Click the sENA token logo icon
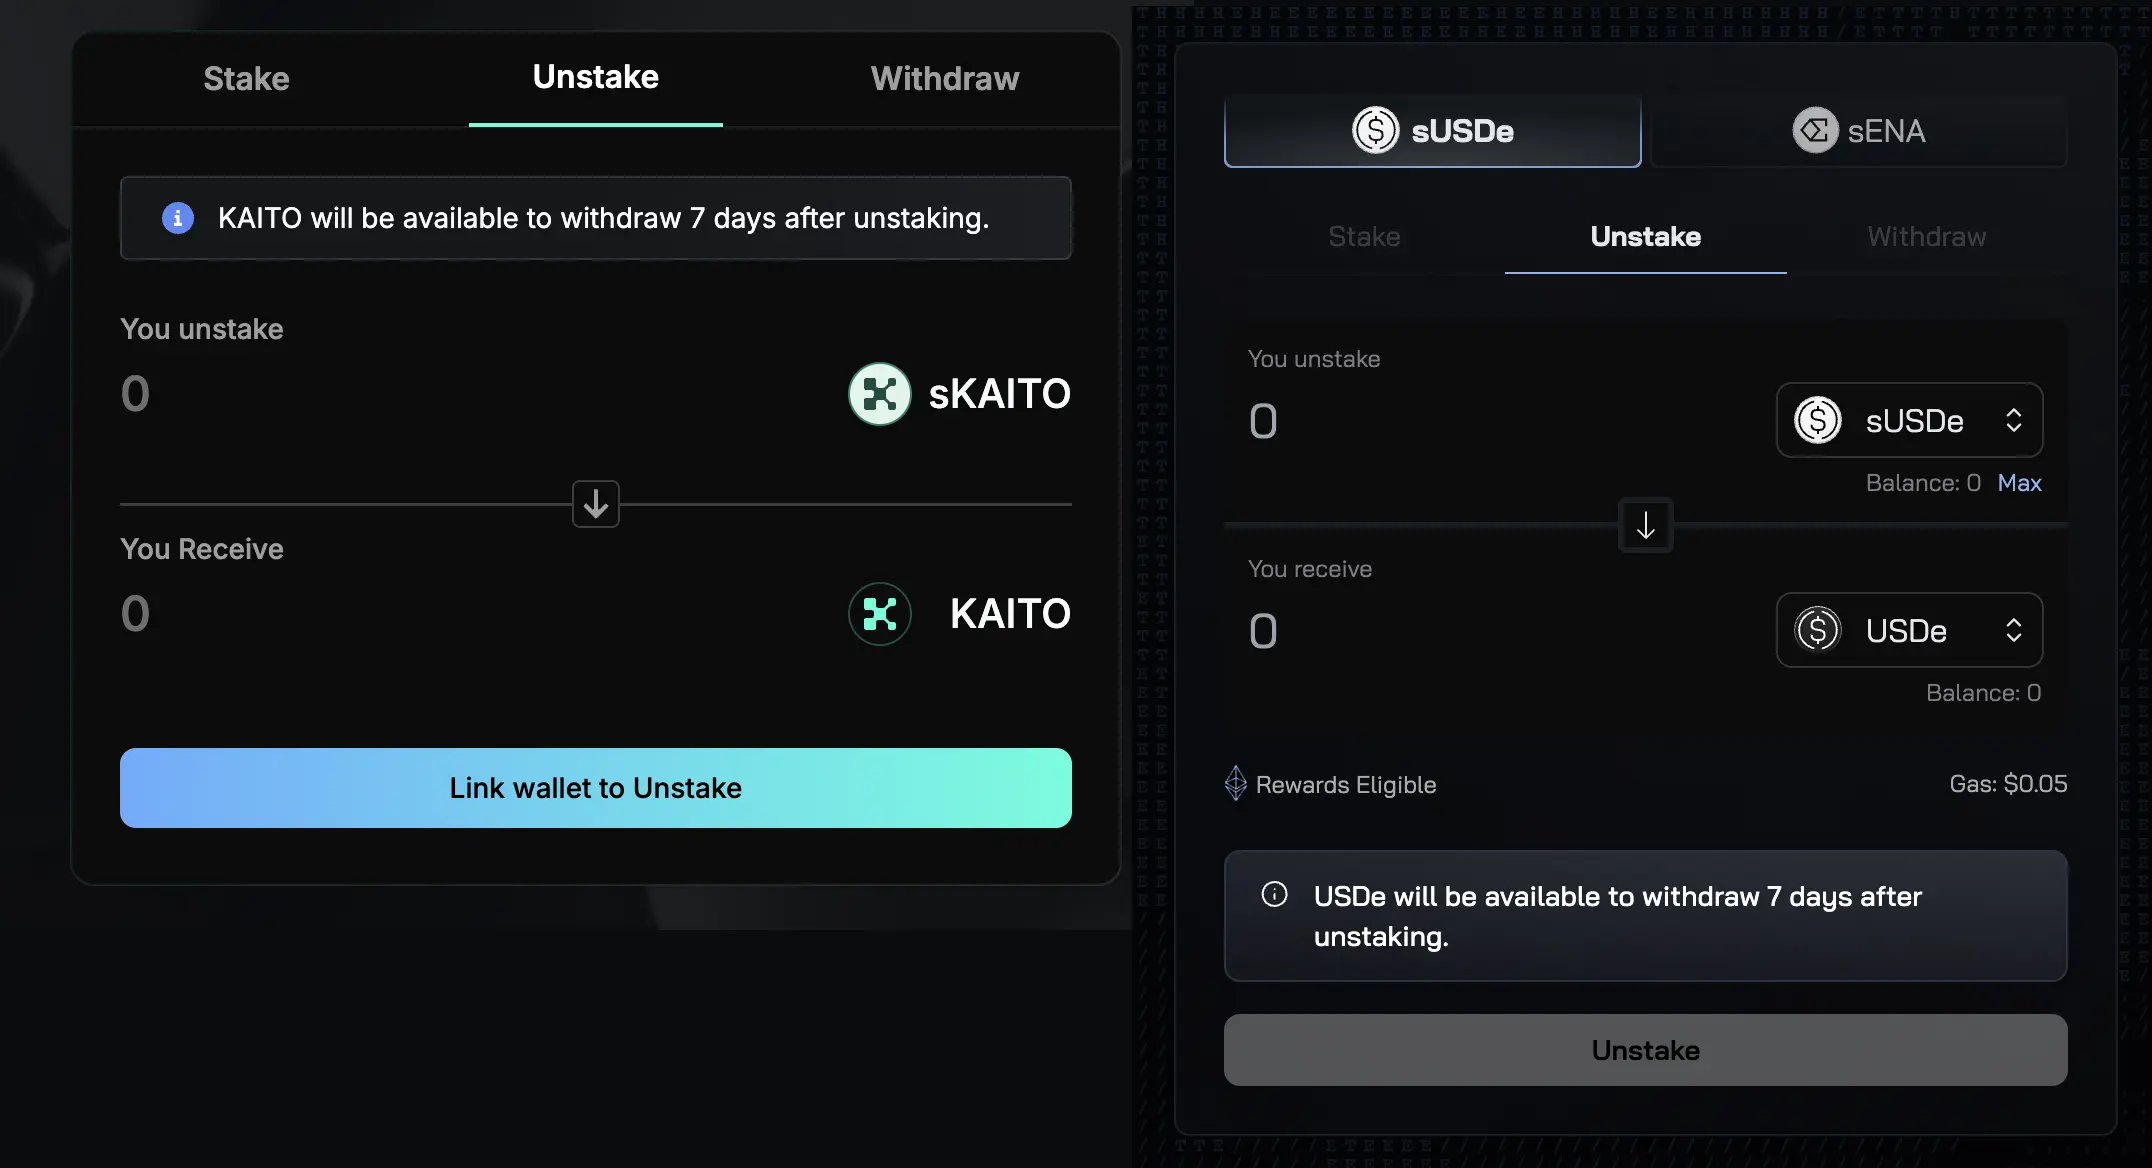This screenshot has height=1168, width=2152. (x=1814, y=130)
